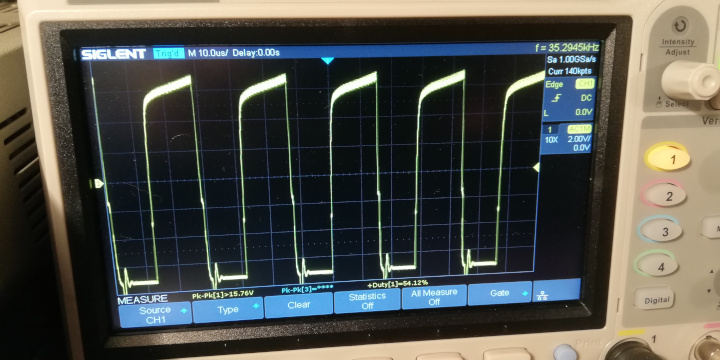Select the Edge trigger info panel

[x=569, y=98]
